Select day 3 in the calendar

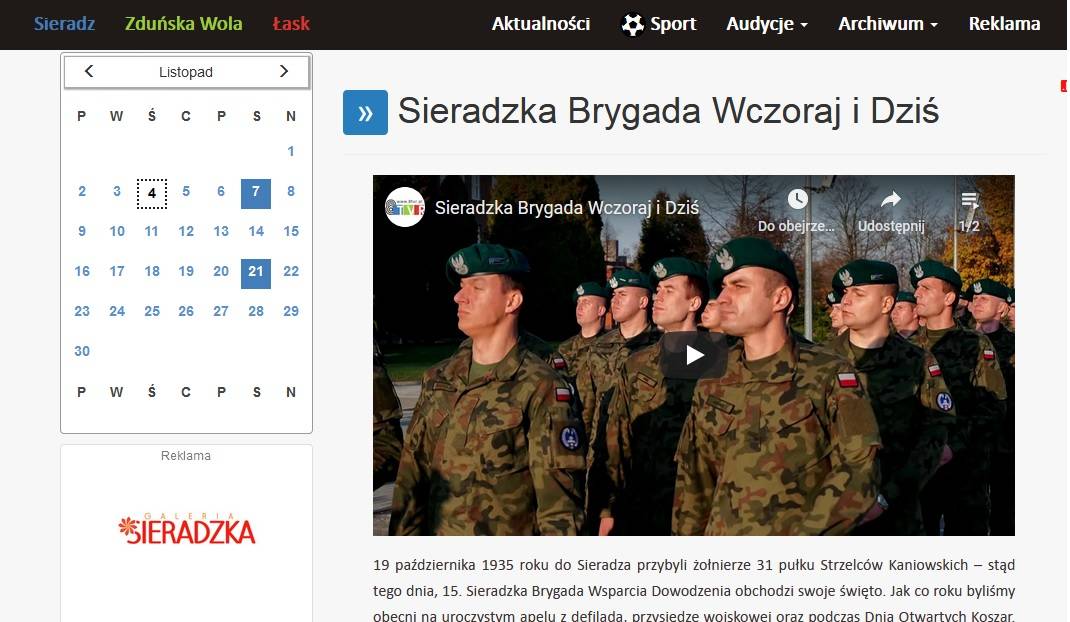pyautogui.click(x=117, y=191)
